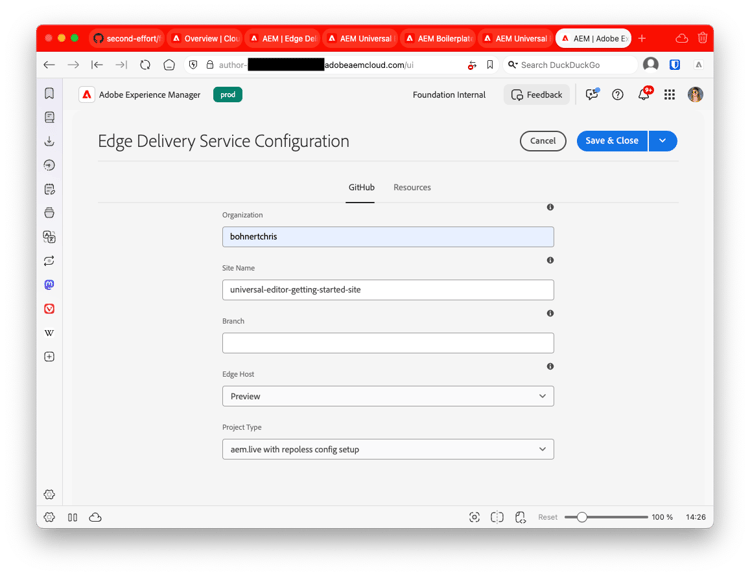This screenshot has height=576, width=750.
Task: Open the Window panel icon in the sidebar
Action: pyautogui.click(x=49, y=213)
